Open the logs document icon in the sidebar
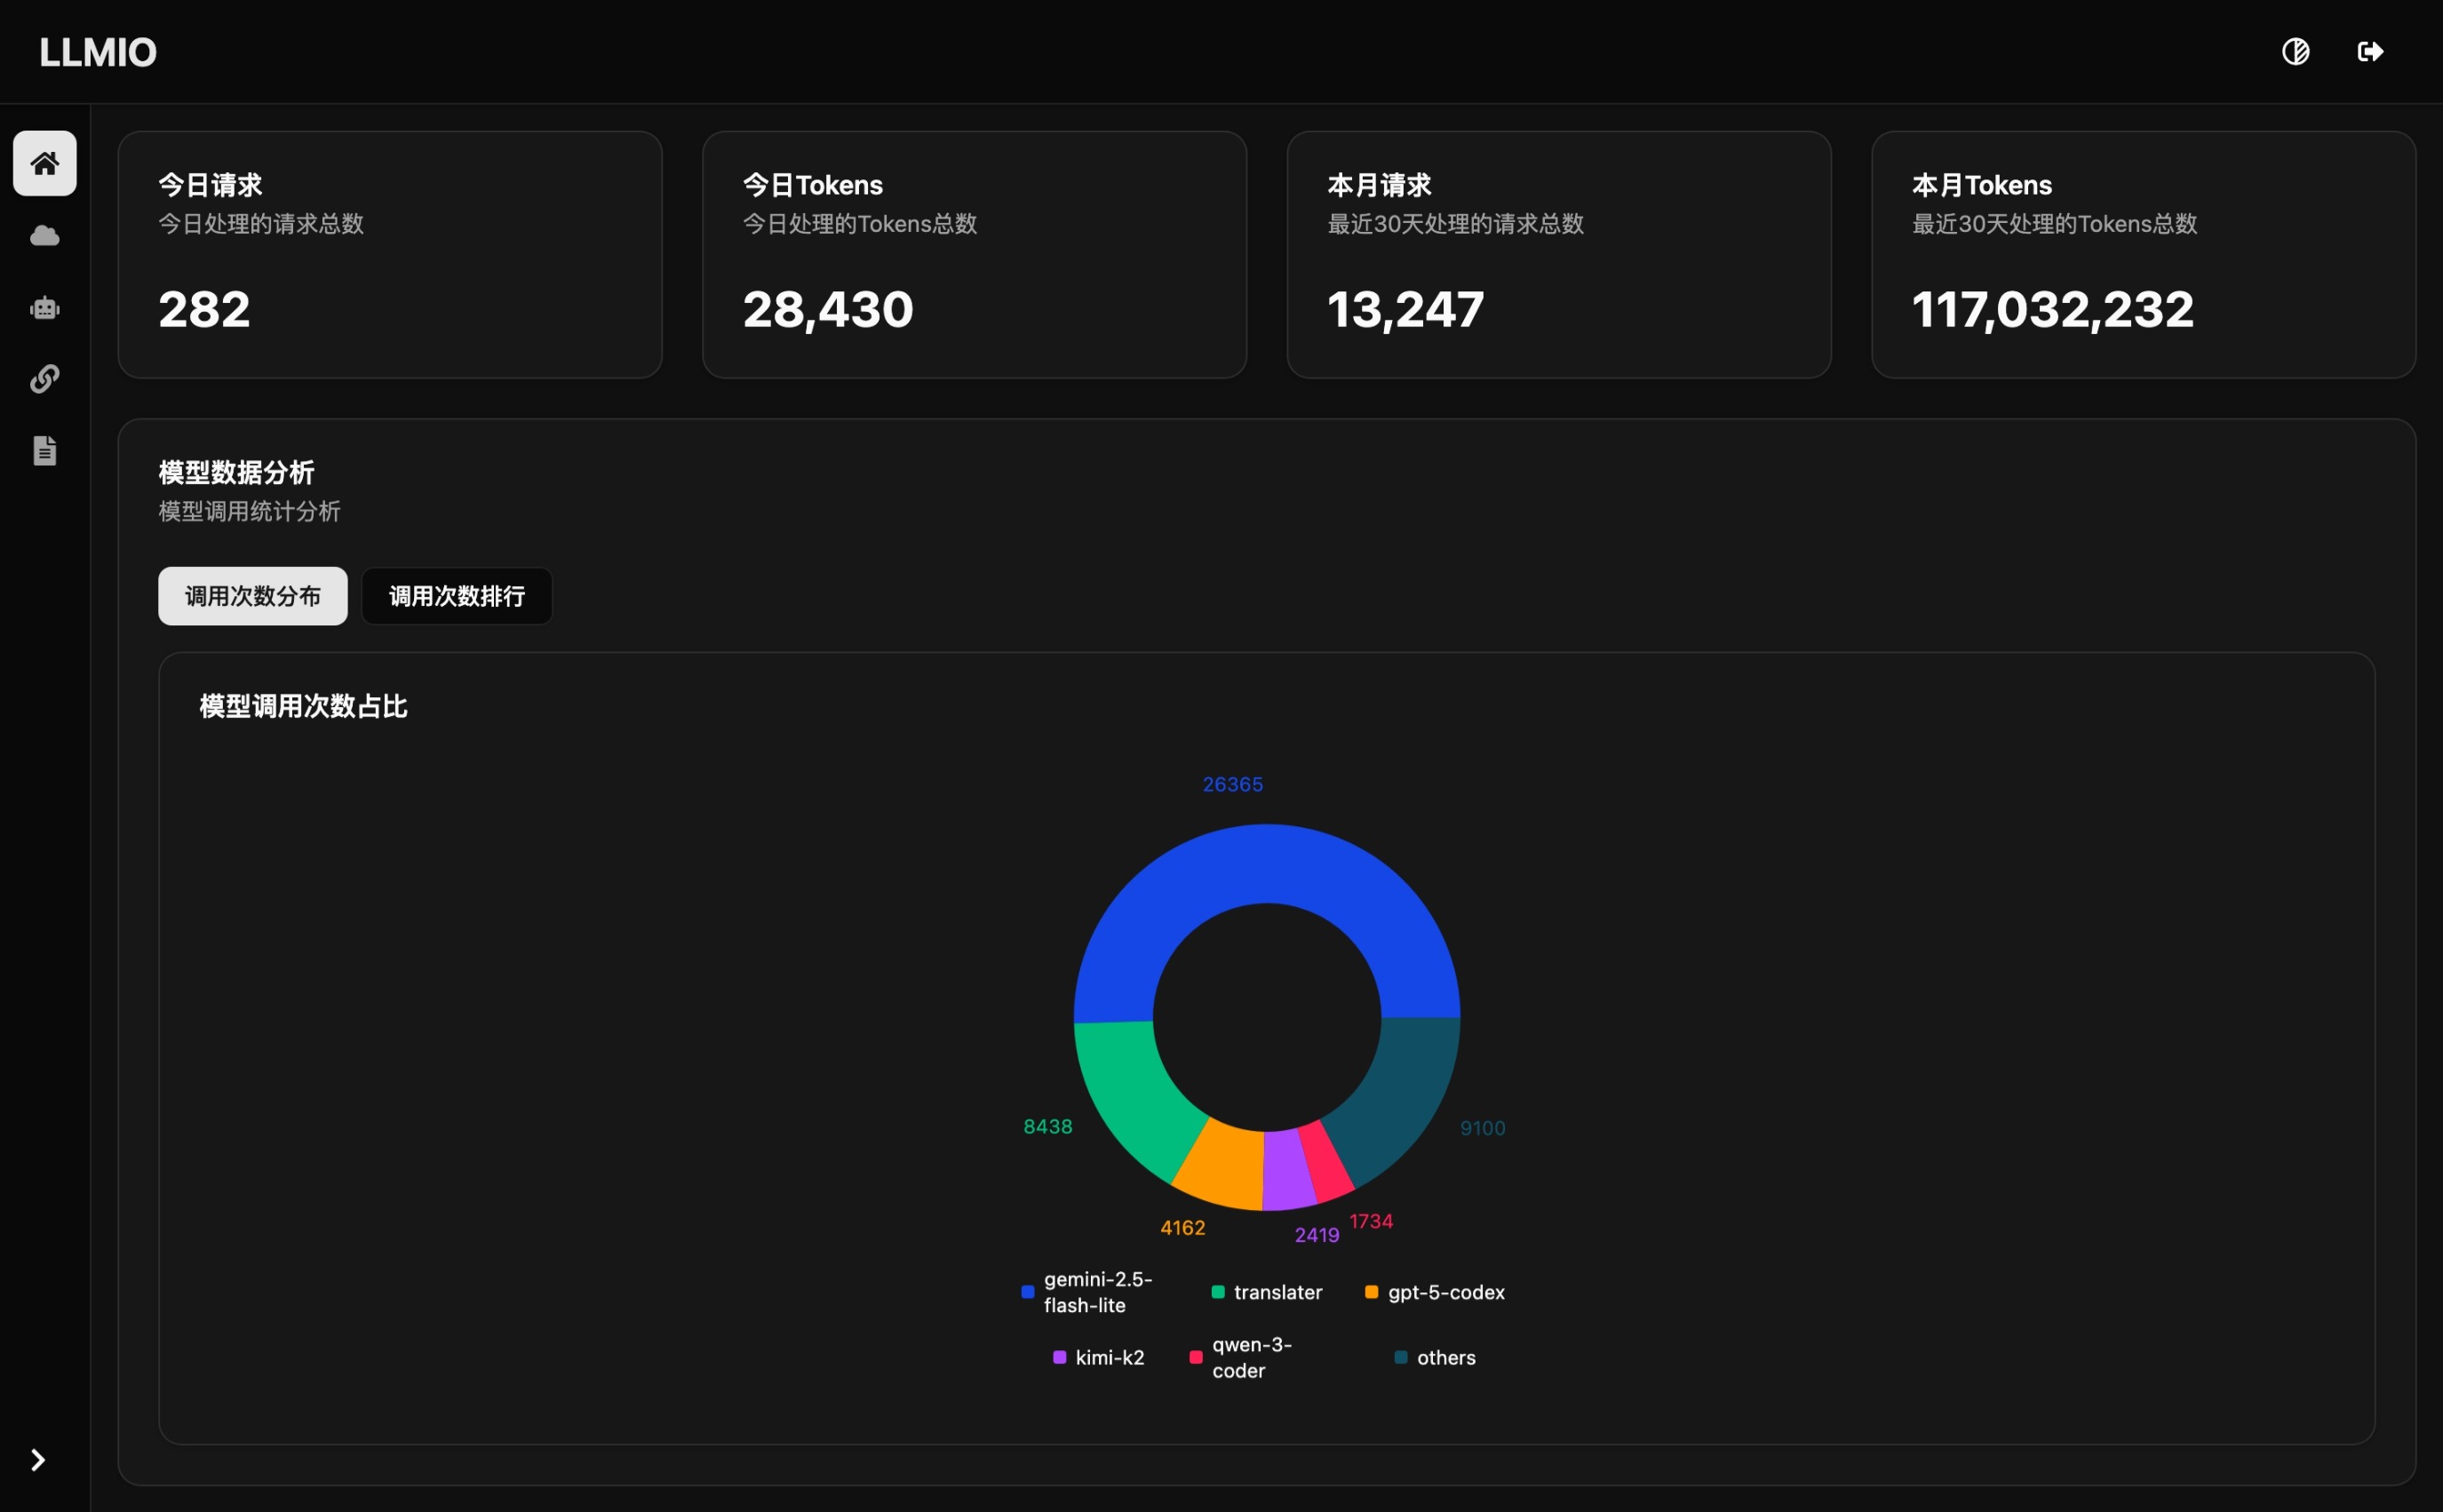This screenshot has height=1512, width=2443. [44, 451]
